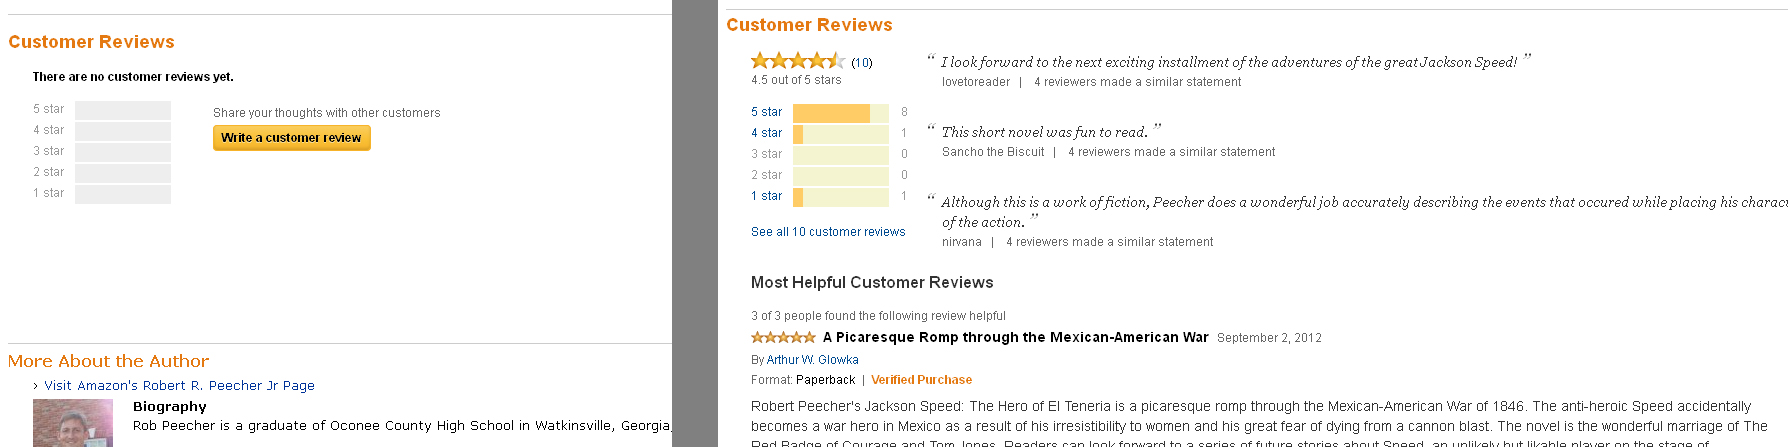Viewport: 1788px width, 447px height.
Task: Open reviewer Arthur W. Glowka's profile
Action: [812, 360]
